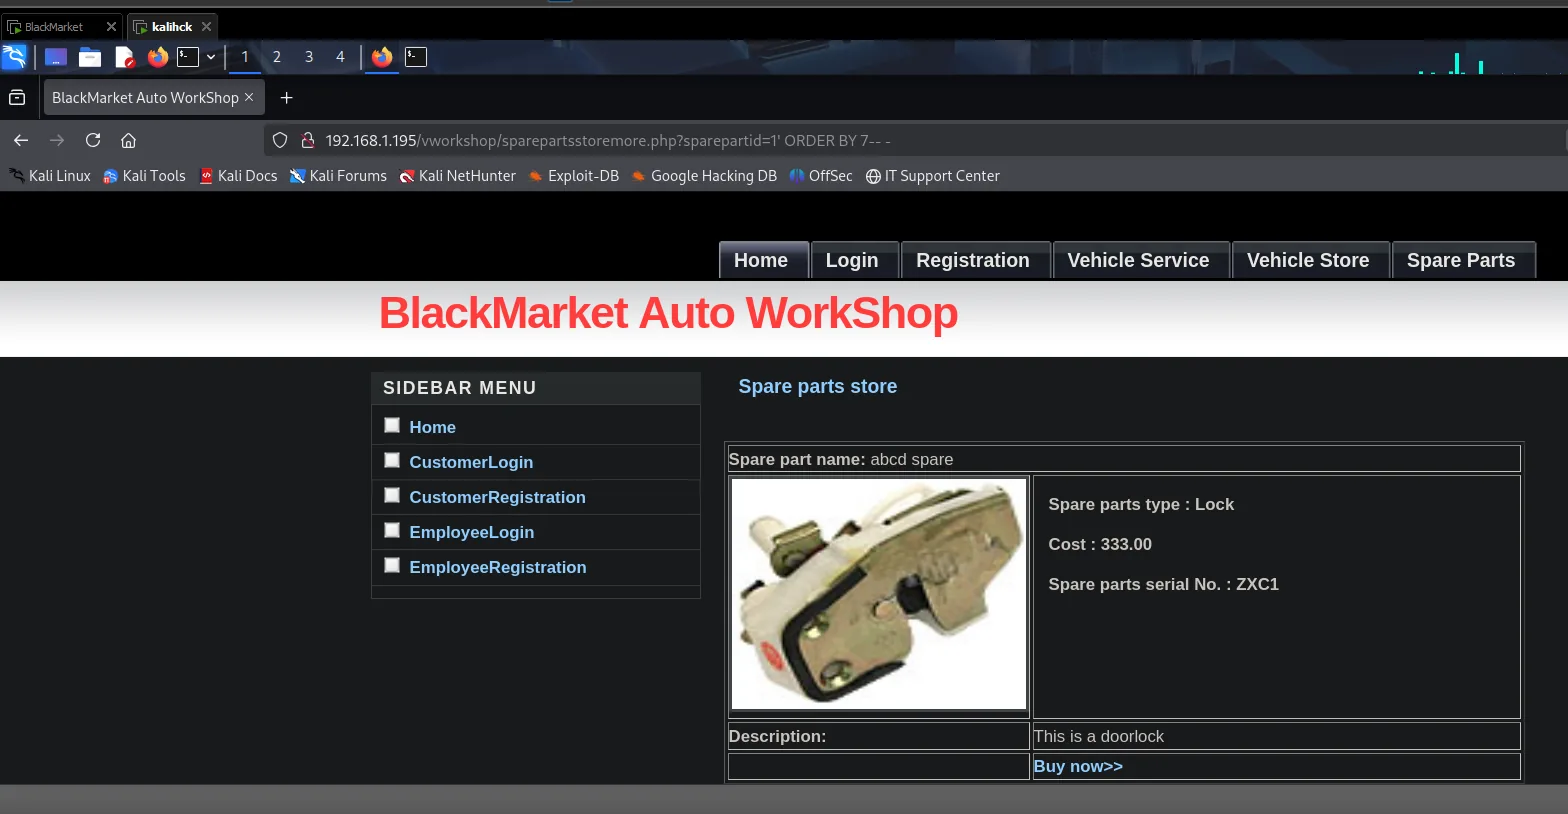Open the Kali Tools bookmark
Screen dimensions: 1568x814
click(144, 176)
